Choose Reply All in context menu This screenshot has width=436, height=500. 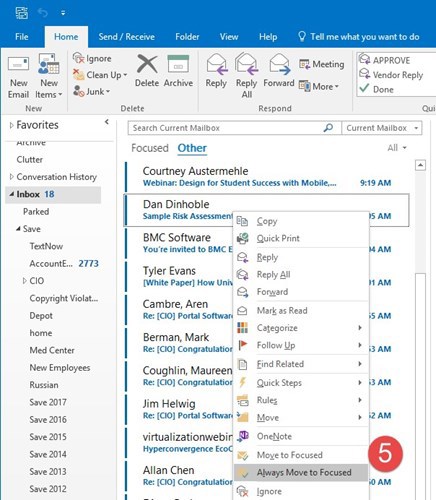pos(301,274)
